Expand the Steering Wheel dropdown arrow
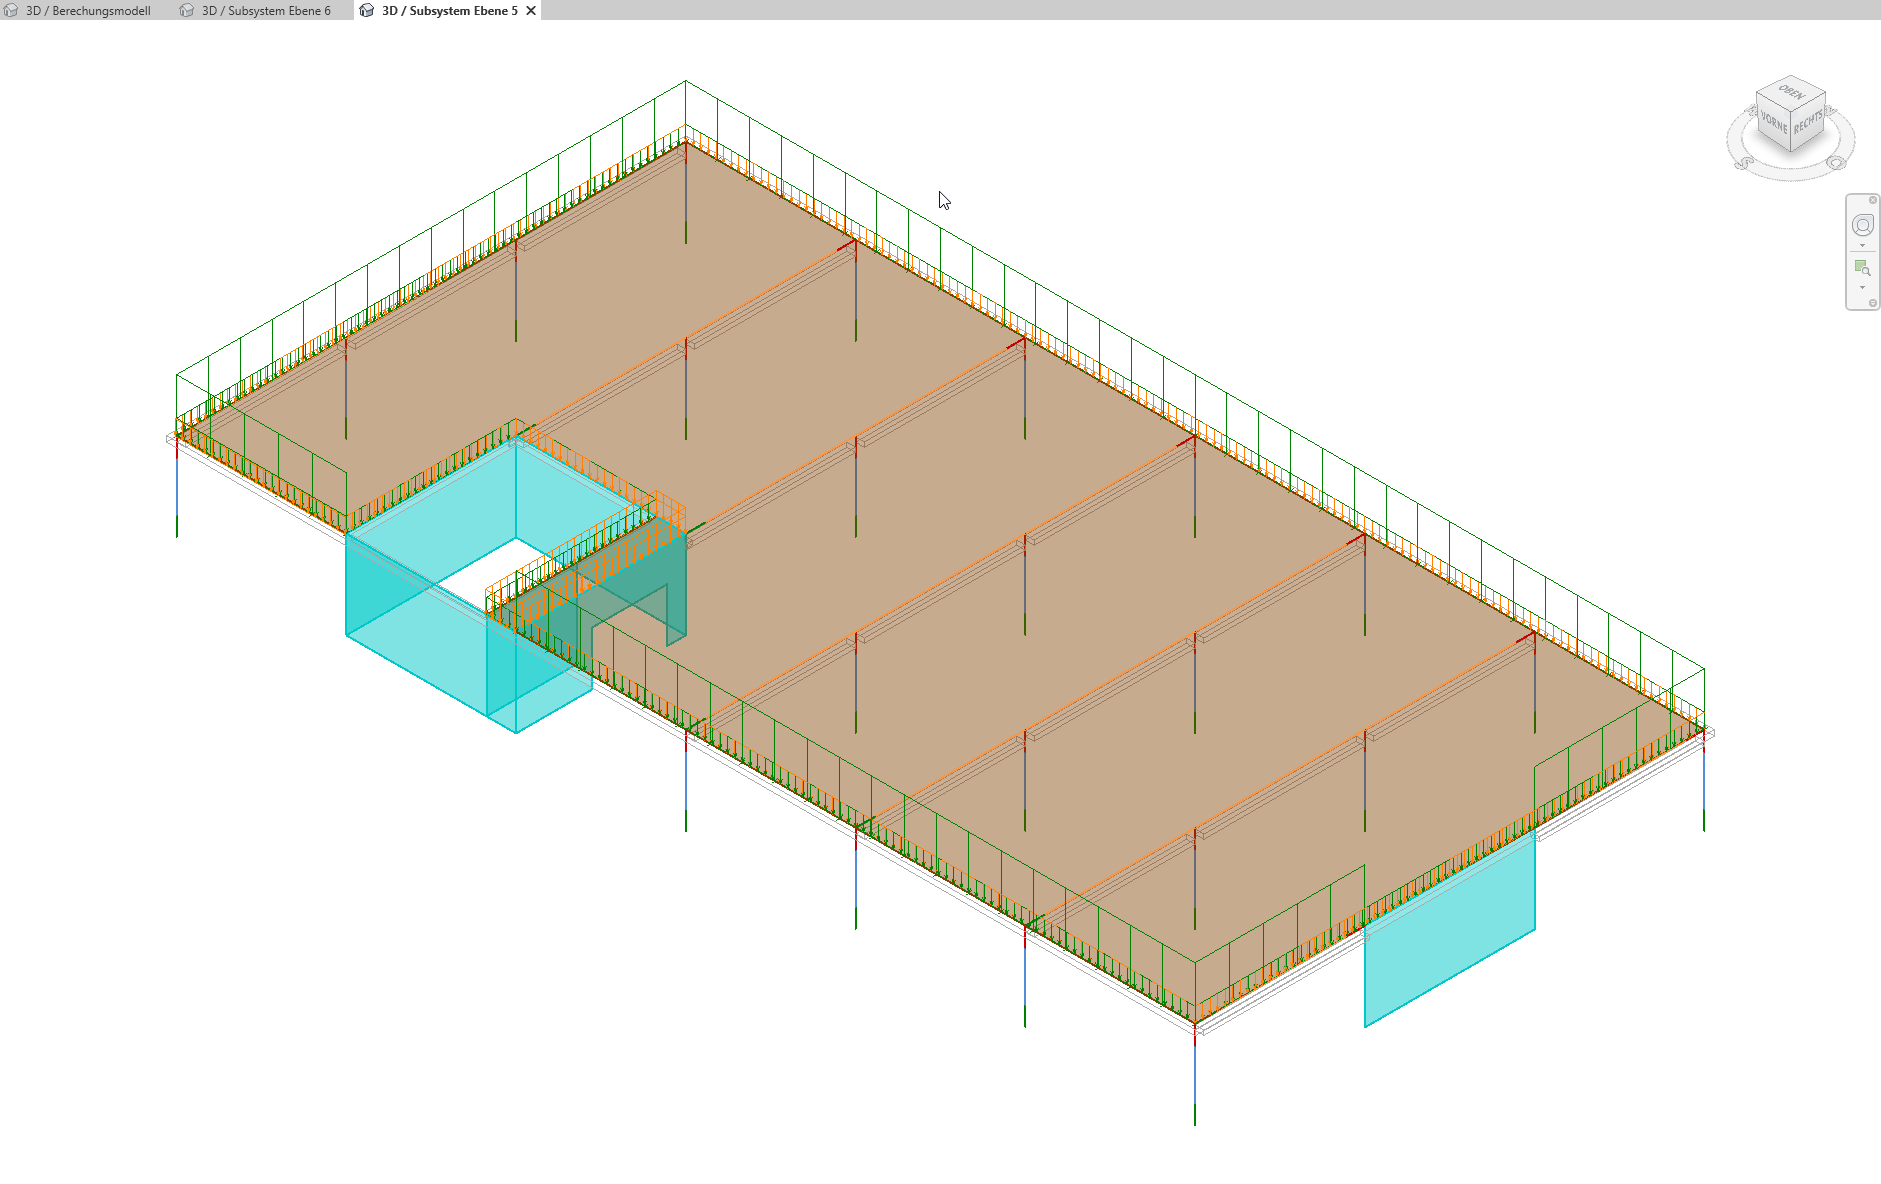The width and height of the screenshot is (1881, 1184). pyautogui.click(x=1862, y=246)
